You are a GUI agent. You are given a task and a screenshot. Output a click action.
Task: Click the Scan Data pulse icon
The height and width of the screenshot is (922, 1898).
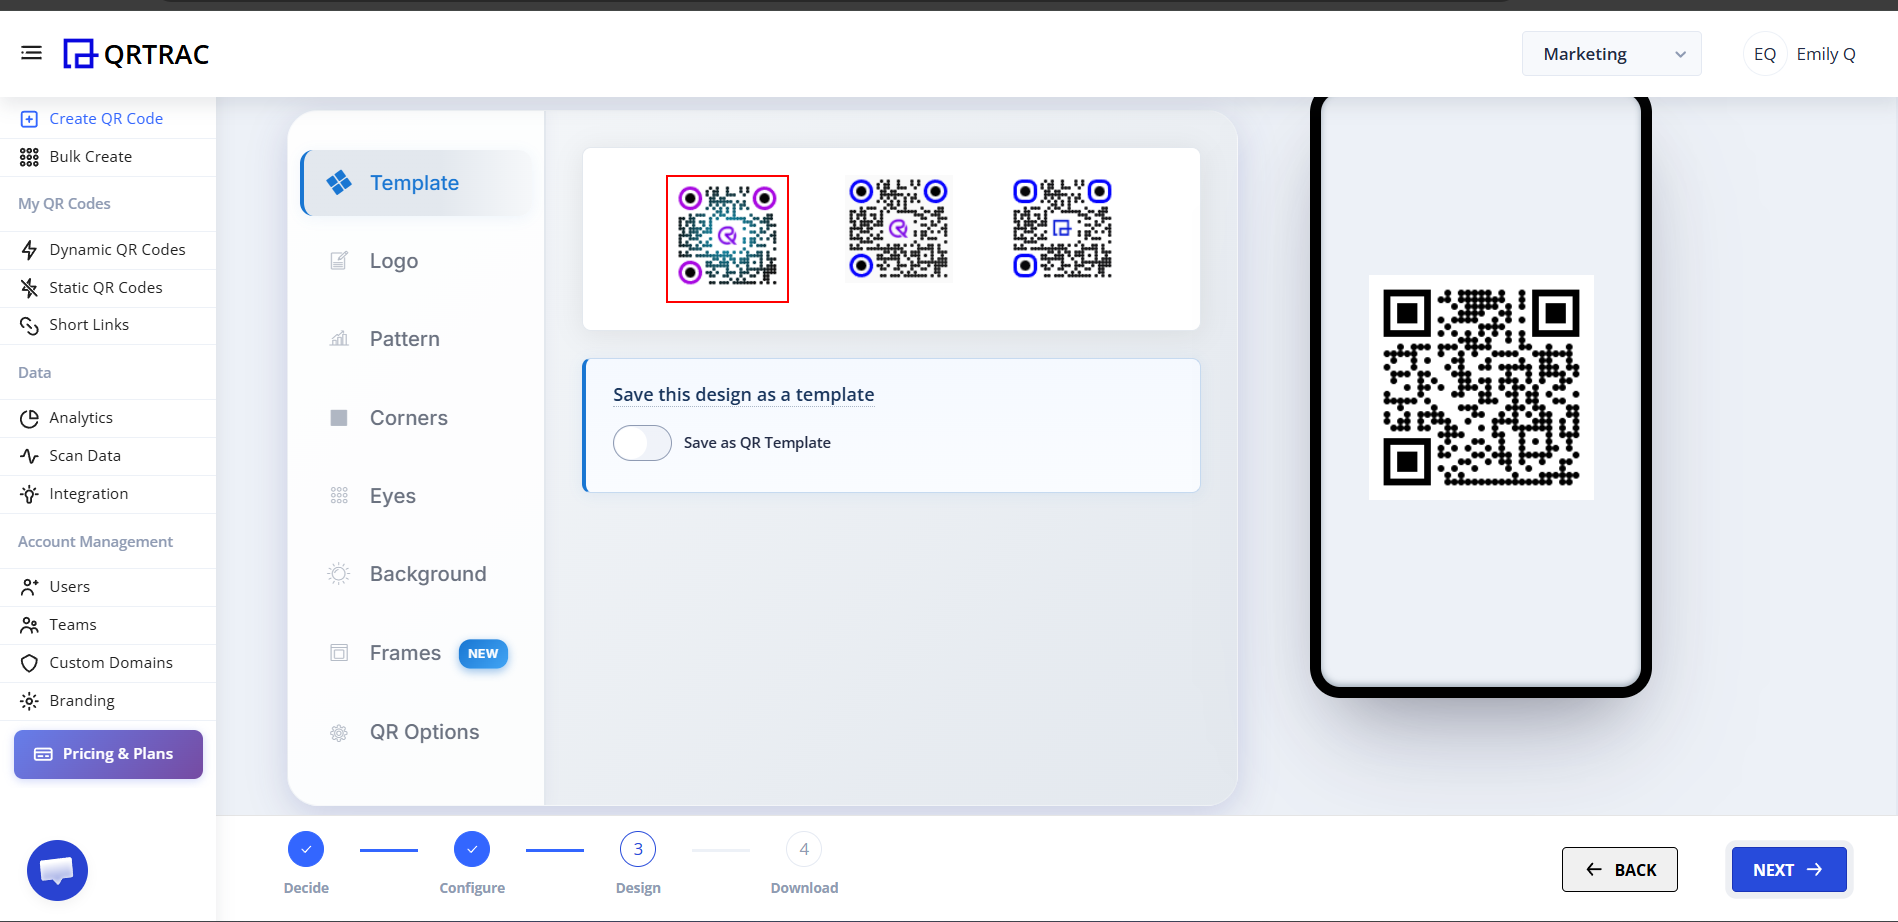pyautogui.click(x=29, y=456)
